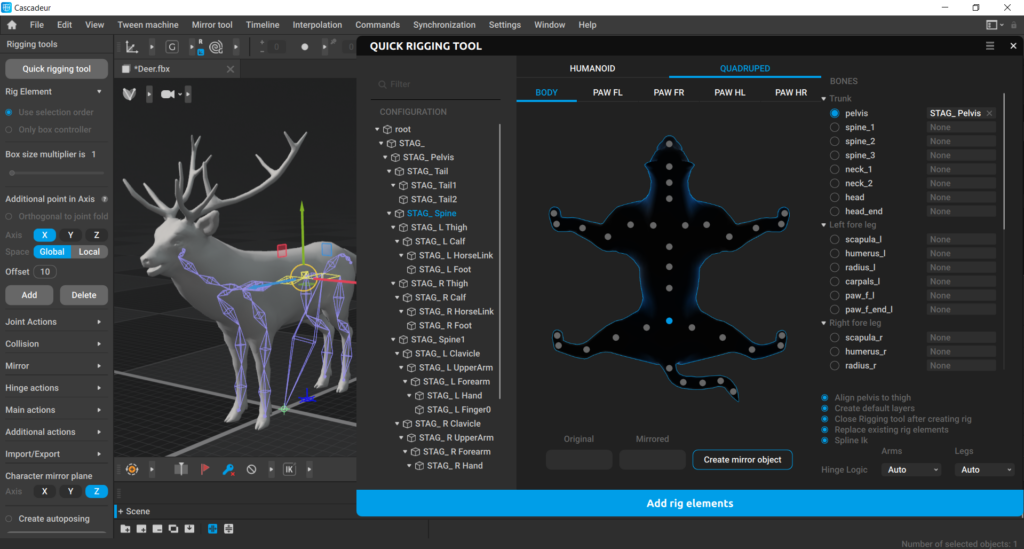Toggle Spline Ik option
This screenshot has width=1024, height=549.
click(825, 441)
